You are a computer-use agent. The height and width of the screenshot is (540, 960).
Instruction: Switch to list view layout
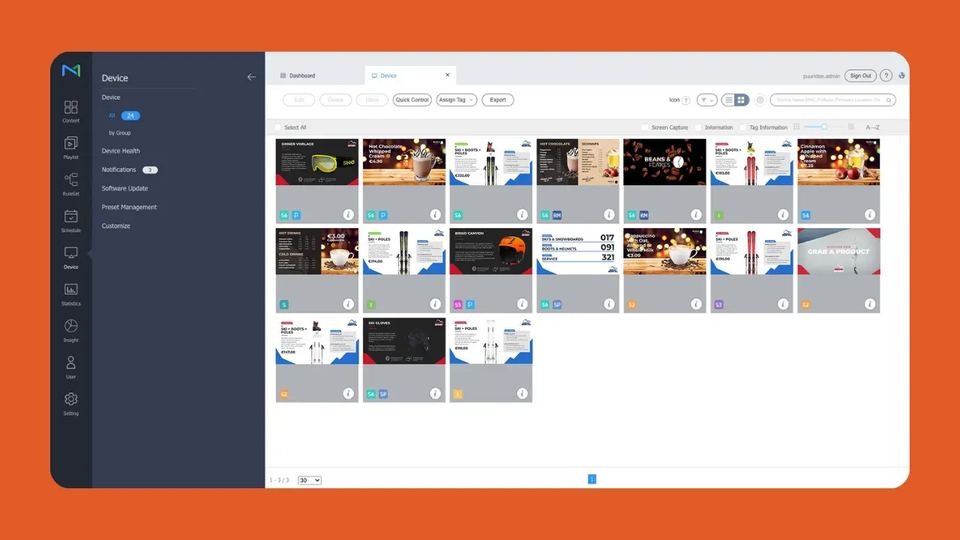coord(728,100)
